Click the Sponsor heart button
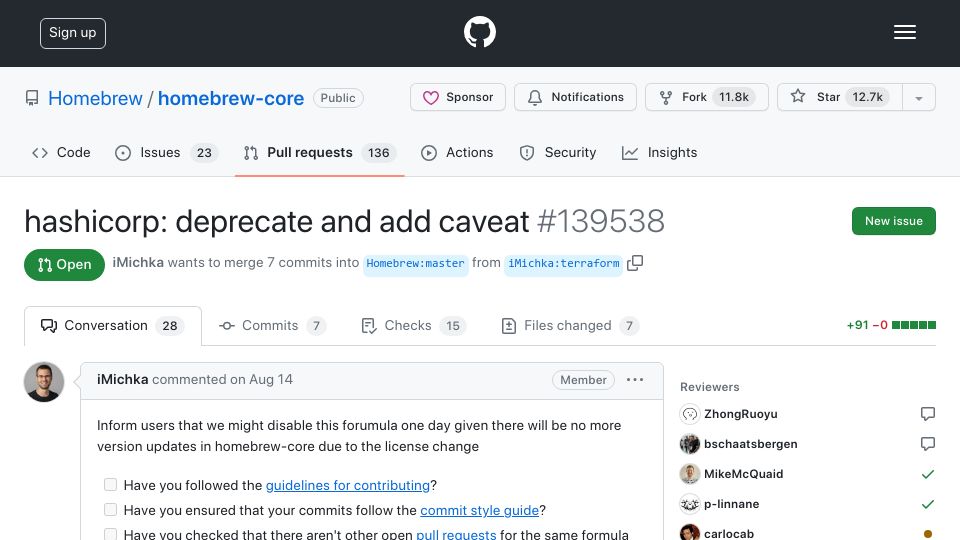 pos(458,97)
